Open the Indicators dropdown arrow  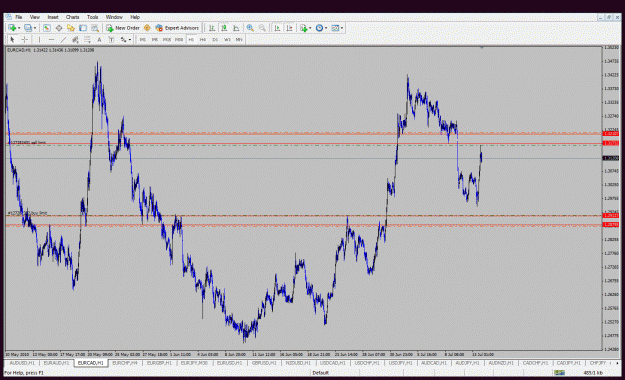310,28
